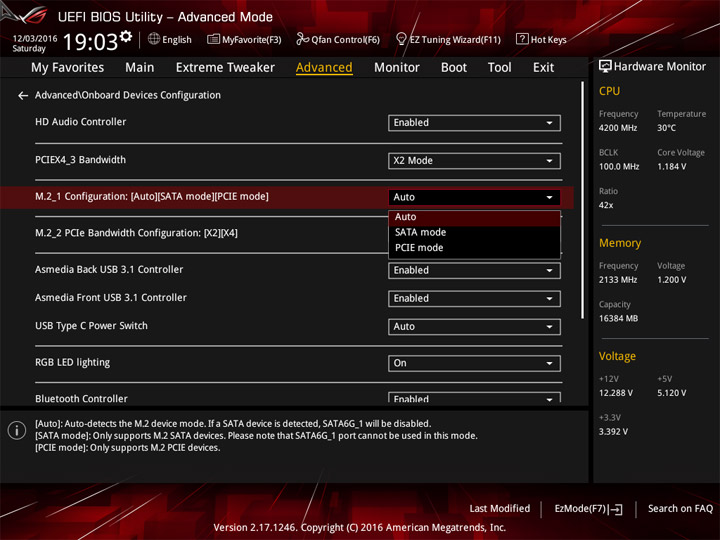This screenshot has width=720, height=540.
Task: Click Last Modified
Action: pyautogui.click(x=500, y=509)
